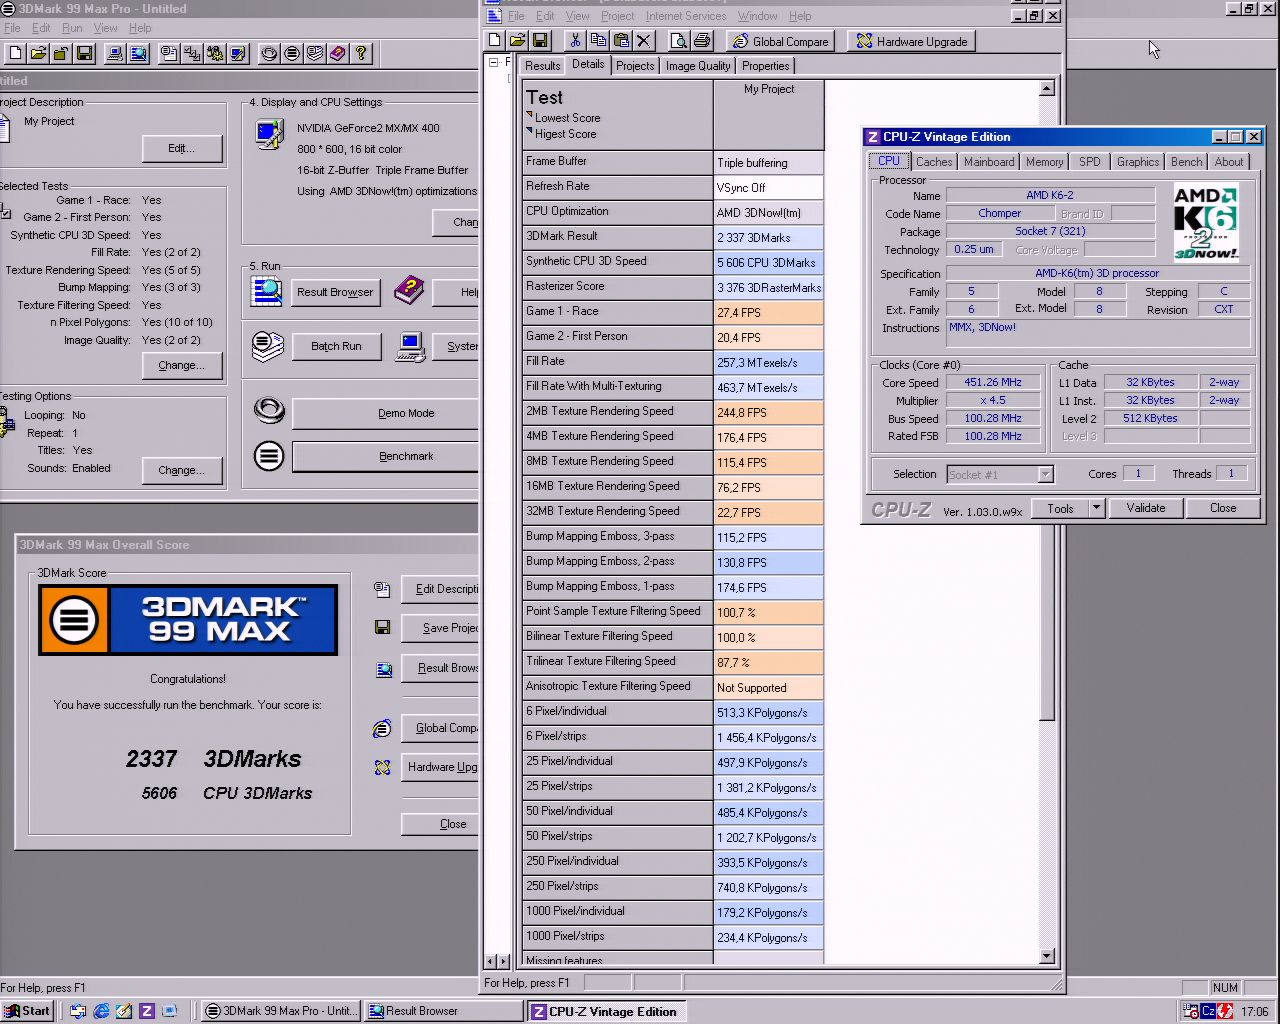This screenshot has width=1280, height=1024.
Task: Click the Copy icon in Result Browser toolbar
Action: coord(598,41)
